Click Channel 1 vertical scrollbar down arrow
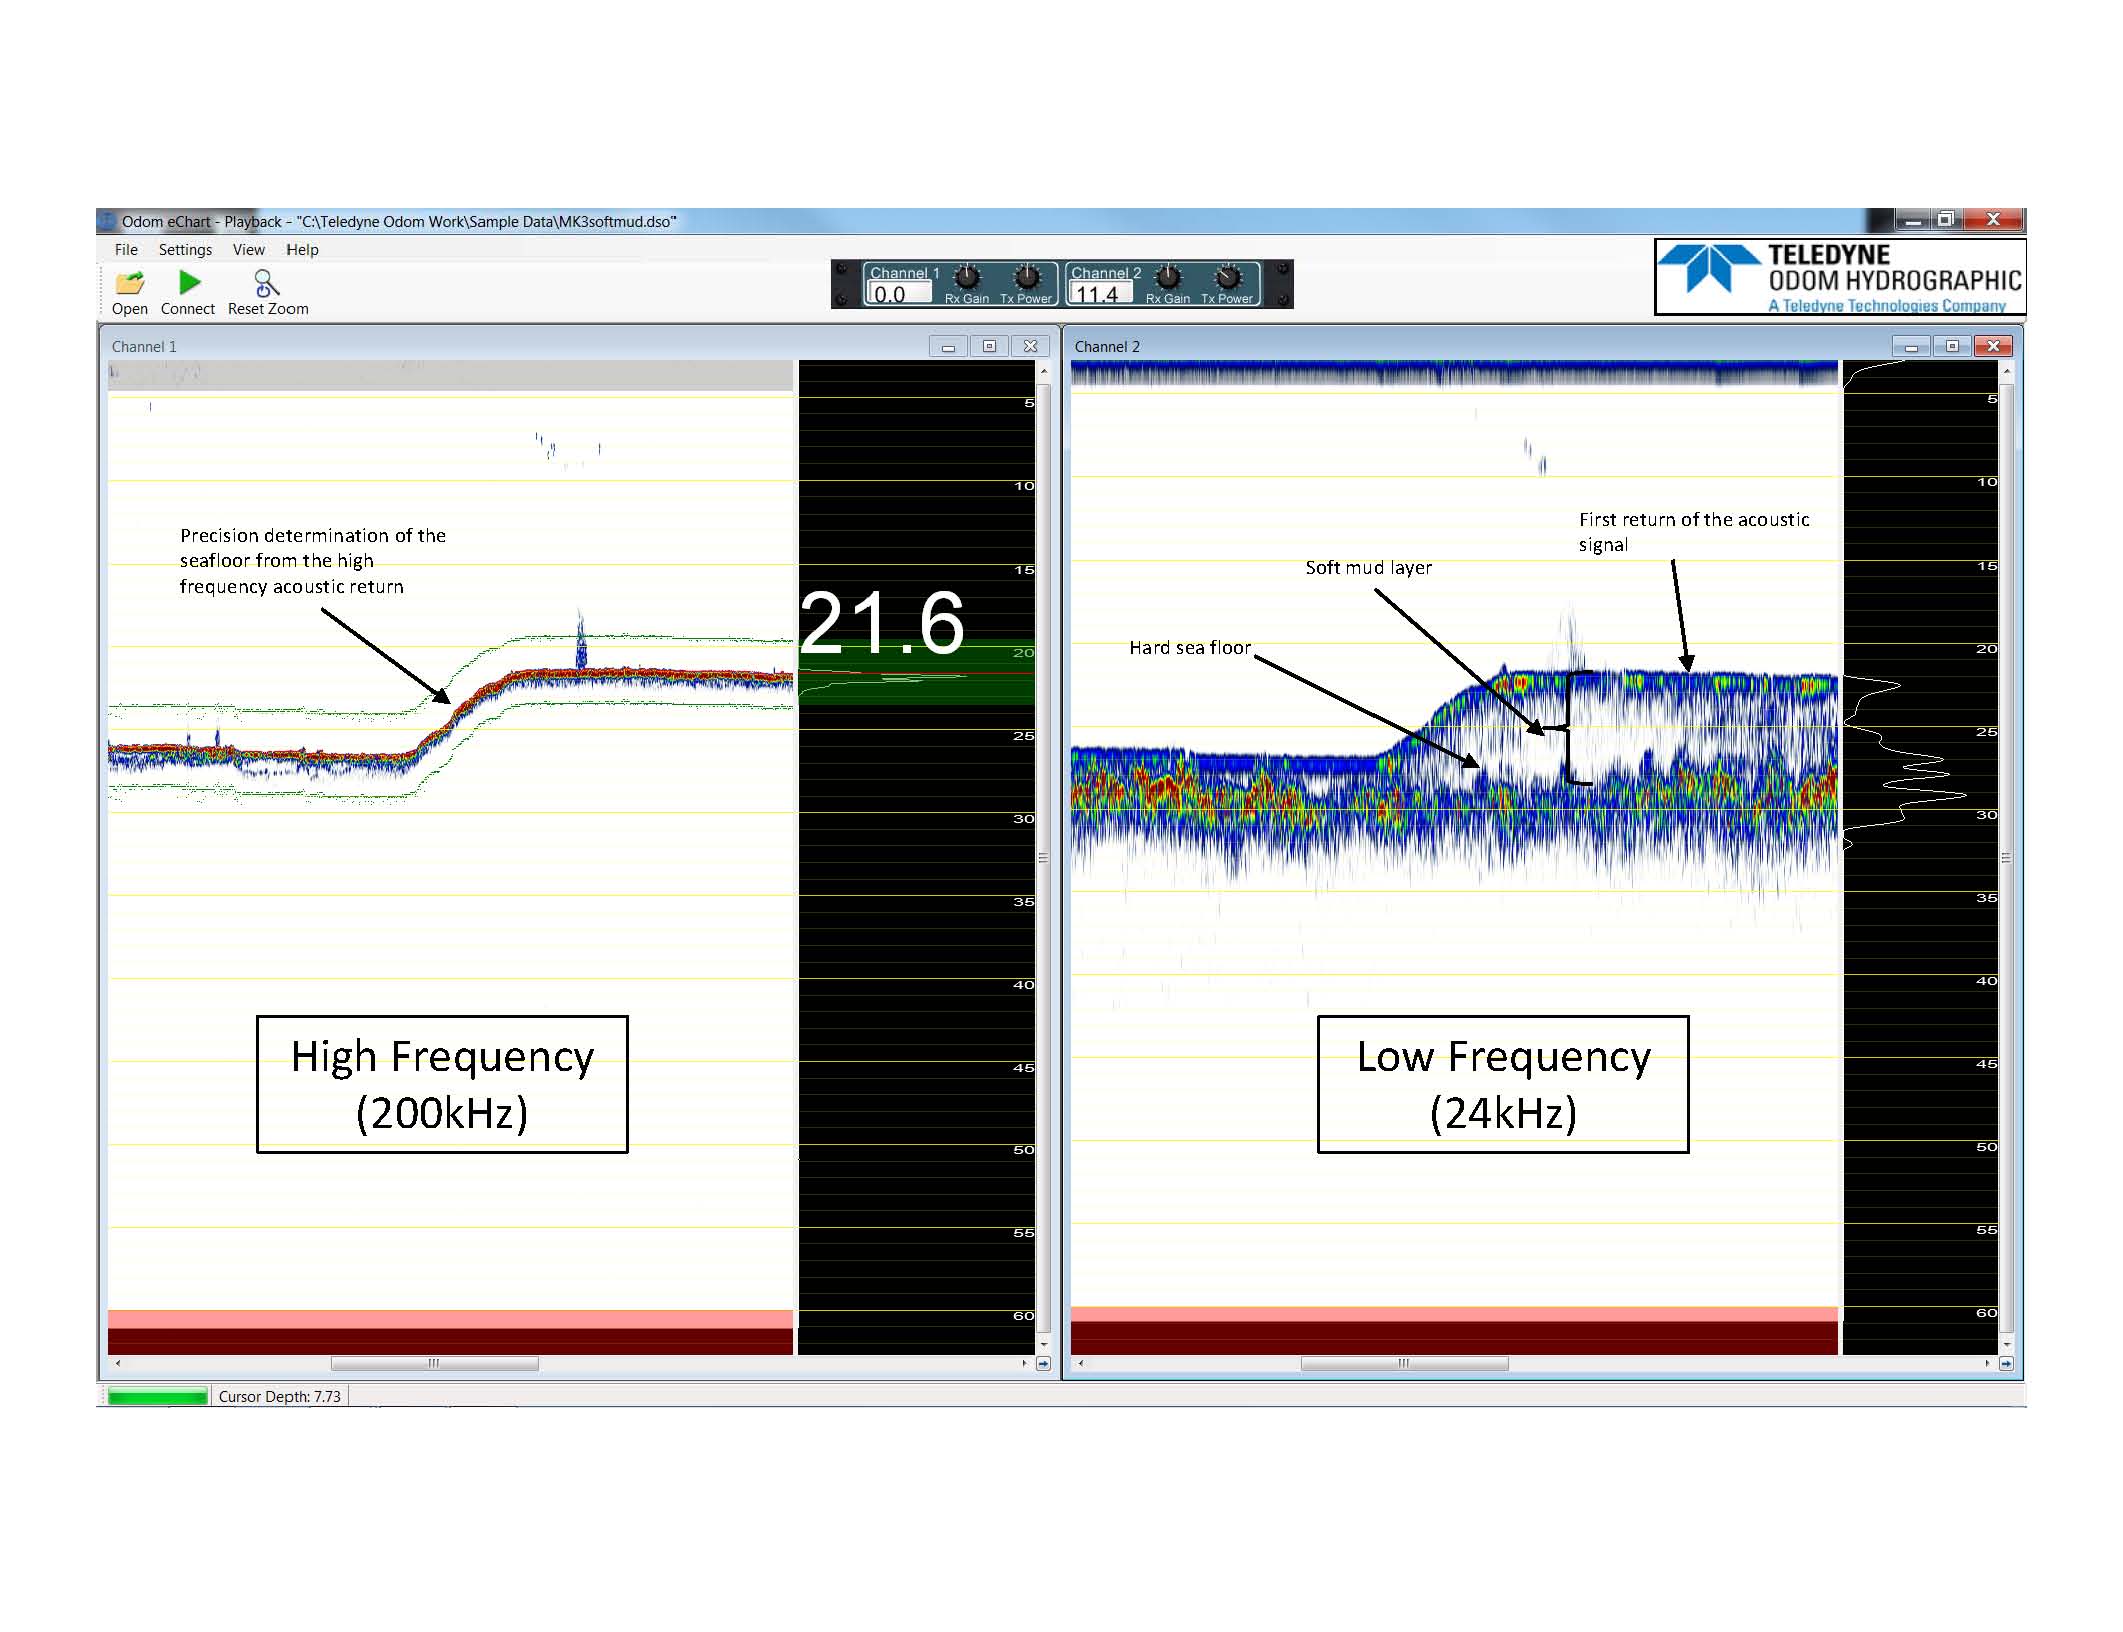The height and width of the screenshot is (1632, 2123). [1043, 1345]
